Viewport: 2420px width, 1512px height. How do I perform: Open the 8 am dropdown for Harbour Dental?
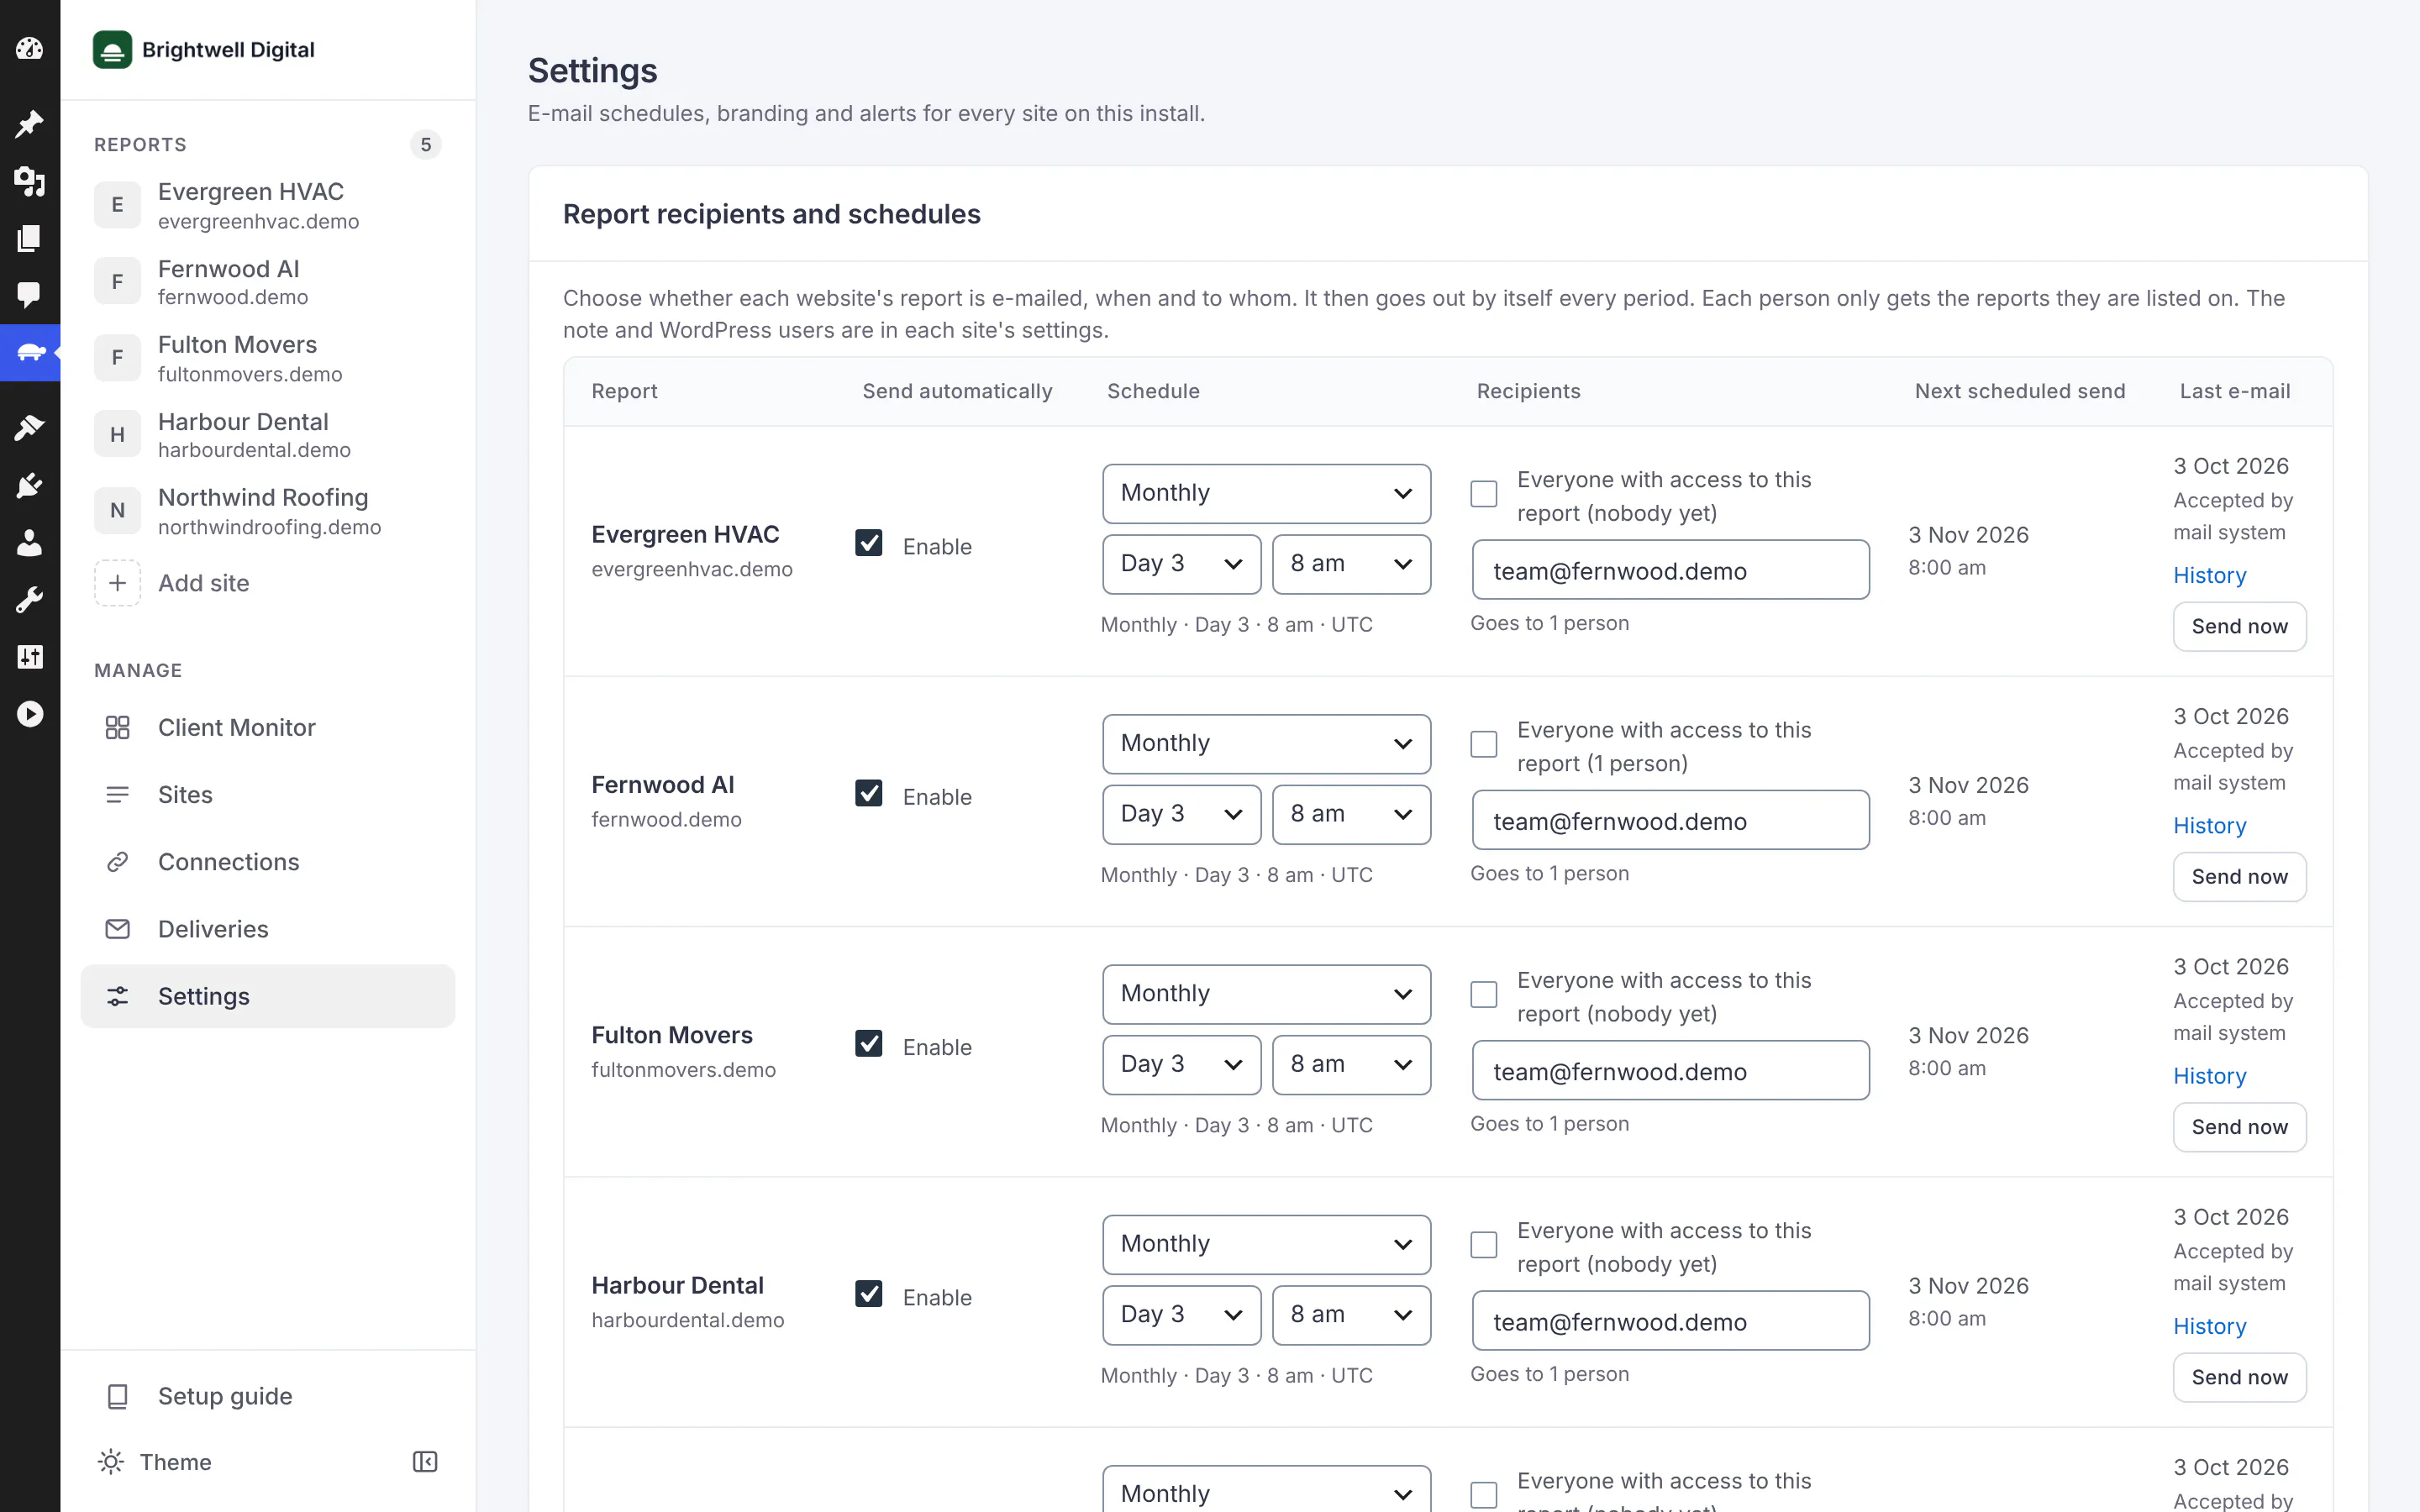pyautogui.click(x=1351, y=1315)
